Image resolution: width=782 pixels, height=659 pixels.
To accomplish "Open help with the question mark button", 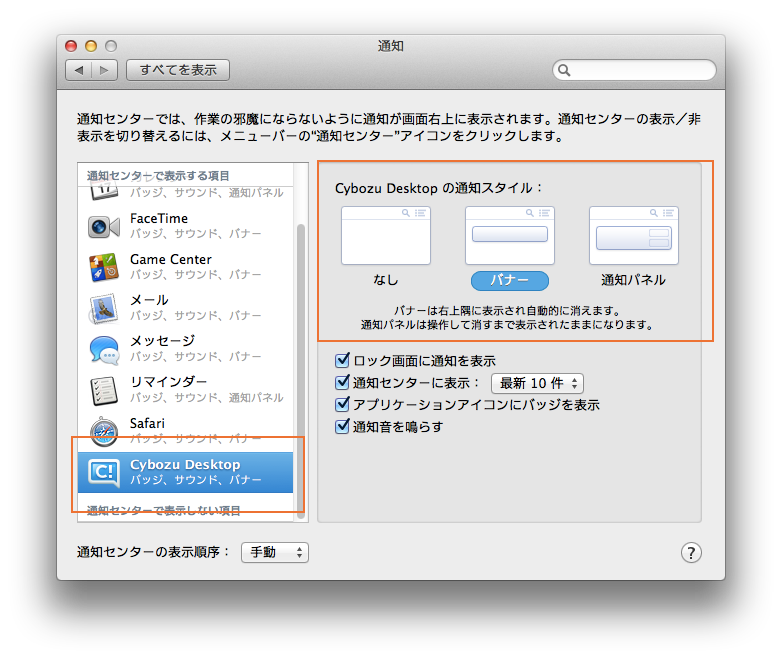I will pyautogui.click(x=691, y=553).
